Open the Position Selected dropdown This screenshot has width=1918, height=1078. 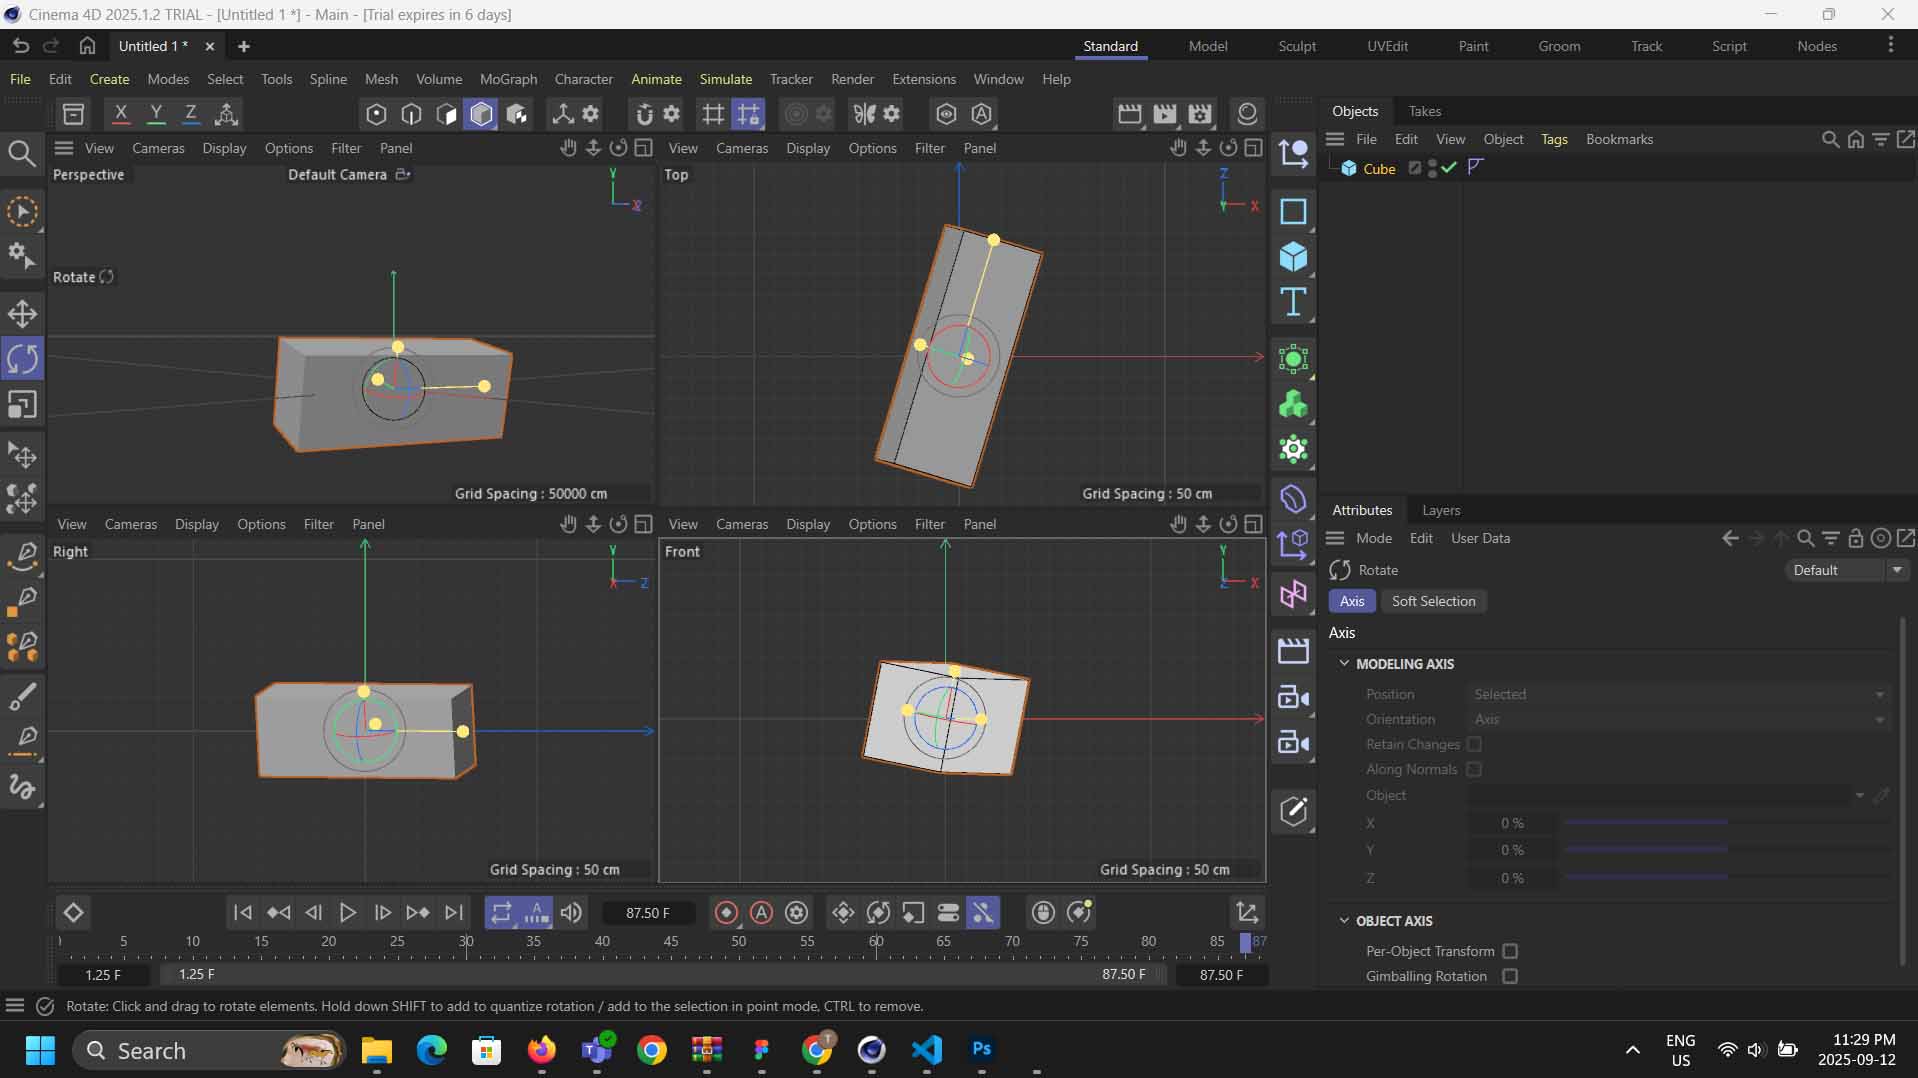pos(1878,694)
